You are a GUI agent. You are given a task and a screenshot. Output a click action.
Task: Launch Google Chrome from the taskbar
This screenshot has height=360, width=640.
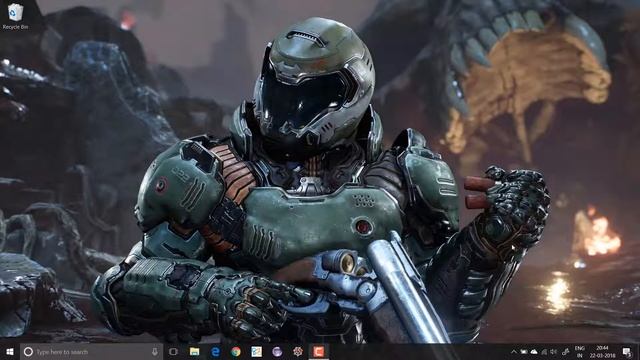point(236,351)
